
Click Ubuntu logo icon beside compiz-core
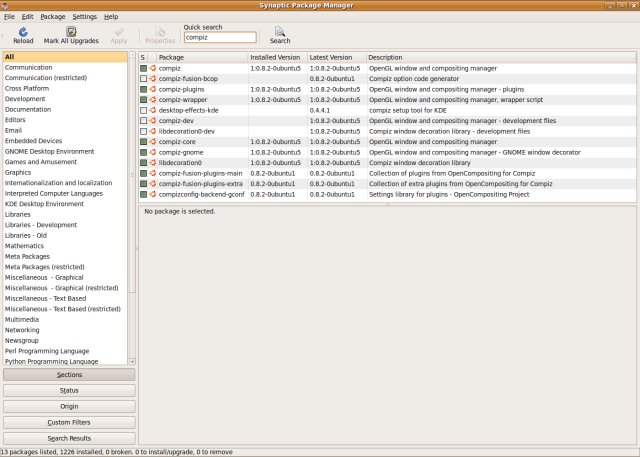tap(153, 142)
